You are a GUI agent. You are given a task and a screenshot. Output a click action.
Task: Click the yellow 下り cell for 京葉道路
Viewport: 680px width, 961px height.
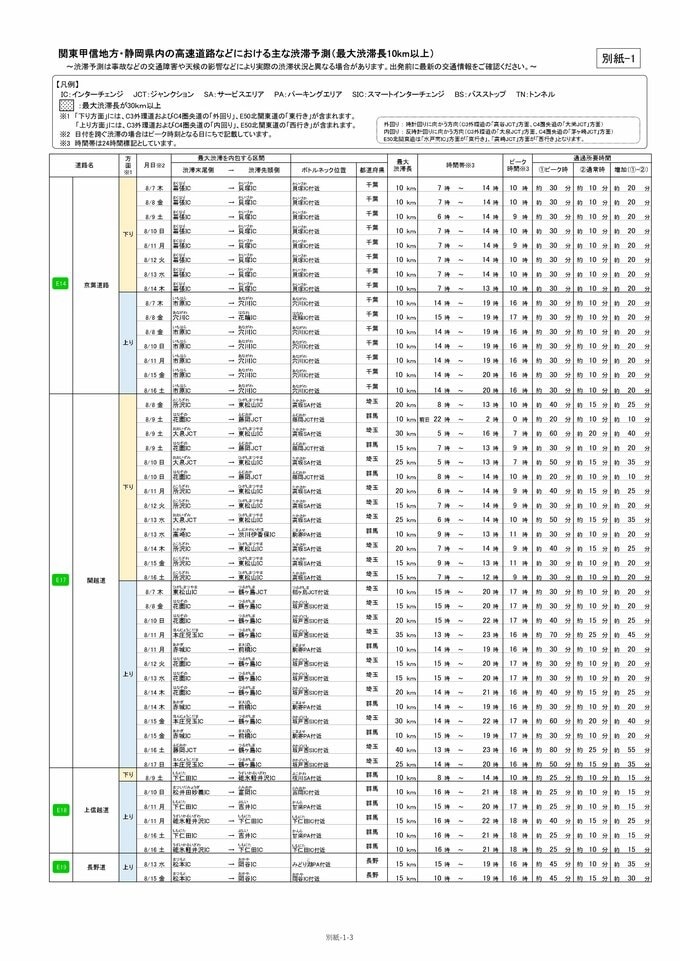pos(127,233)
